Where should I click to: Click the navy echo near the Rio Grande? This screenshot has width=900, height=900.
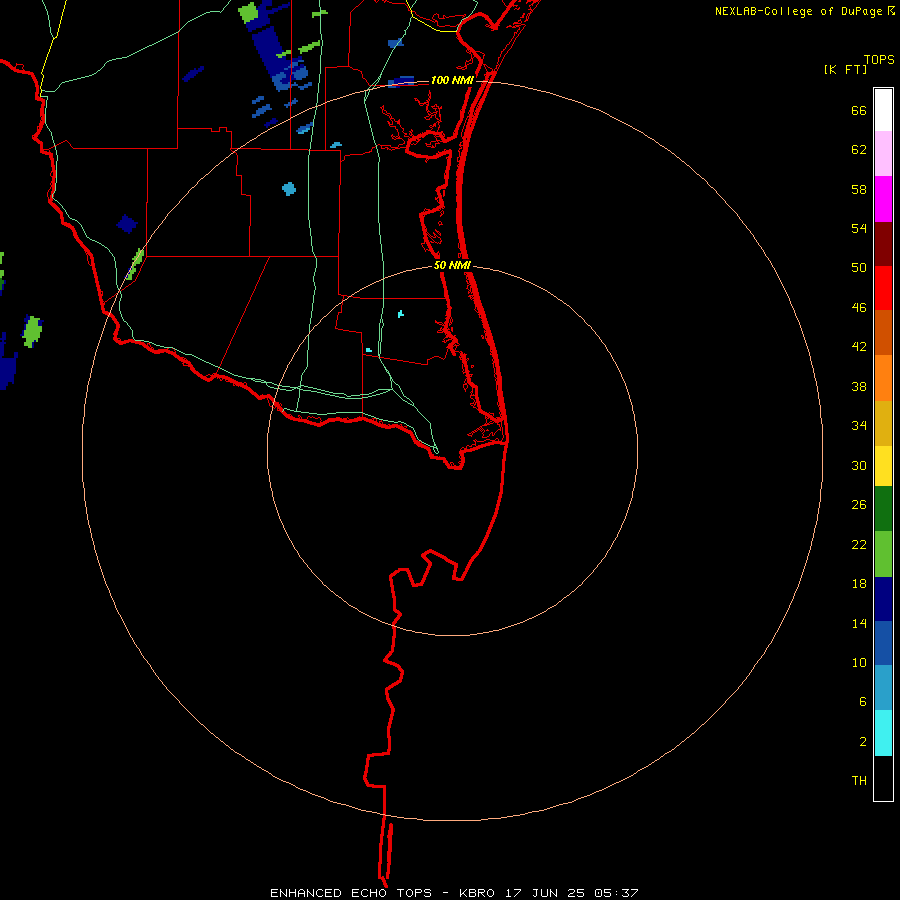[x=127, y=223]
